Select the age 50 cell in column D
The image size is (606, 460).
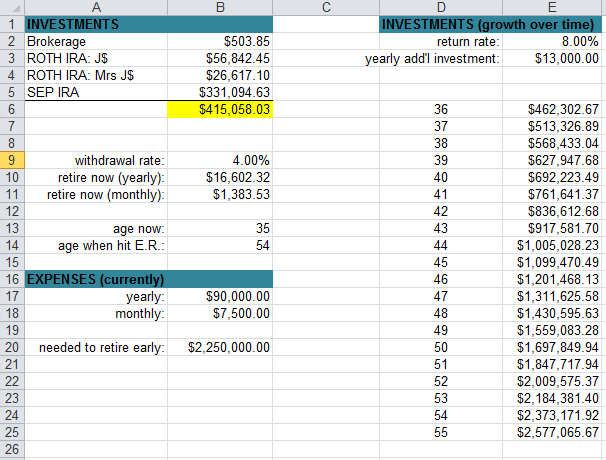coord(441,347)
